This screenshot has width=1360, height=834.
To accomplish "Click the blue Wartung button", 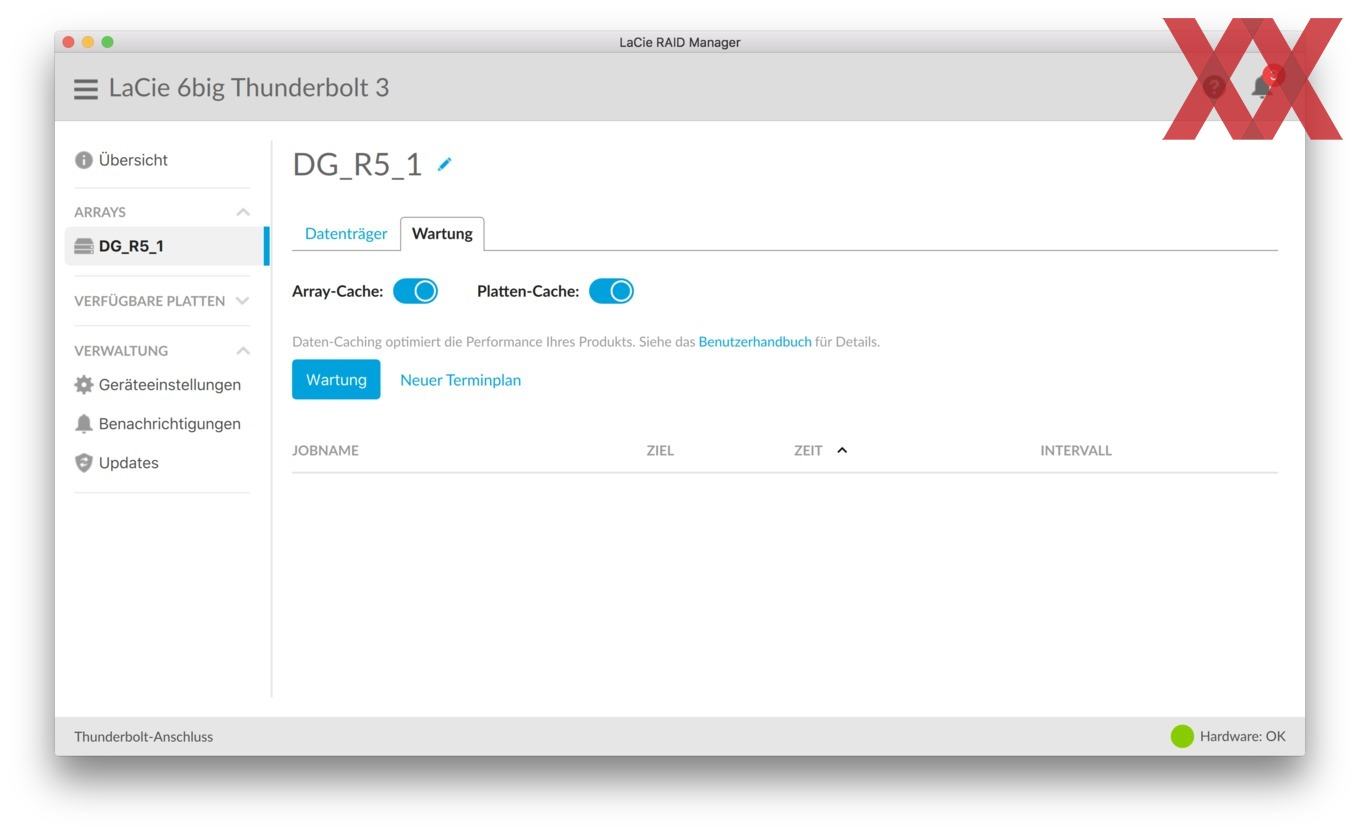I will pos(336,380).
